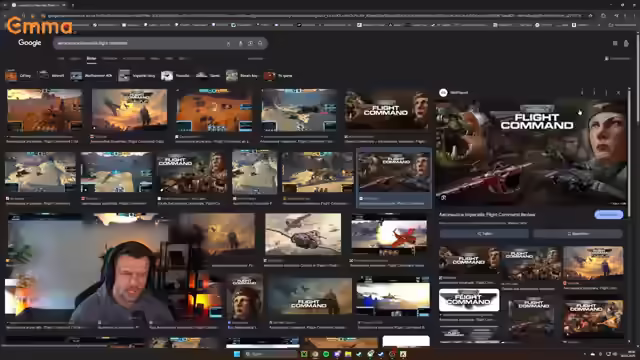Viewport: 640px width, 360px height.
Task: Open the Google apps grid icon
Action: click(615, 43)
